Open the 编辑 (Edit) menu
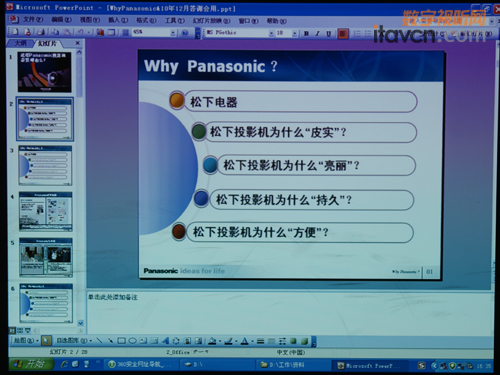 61,20
